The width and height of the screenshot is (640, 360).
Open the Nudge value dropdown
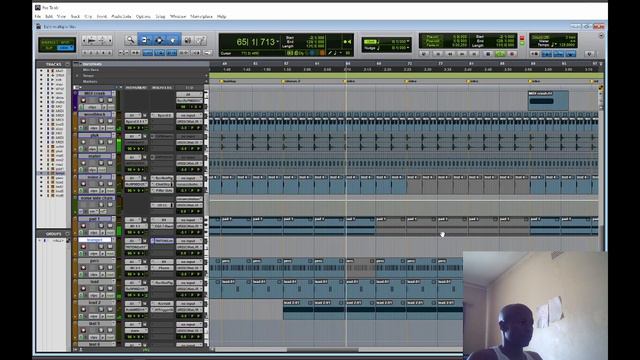[408, 48]
